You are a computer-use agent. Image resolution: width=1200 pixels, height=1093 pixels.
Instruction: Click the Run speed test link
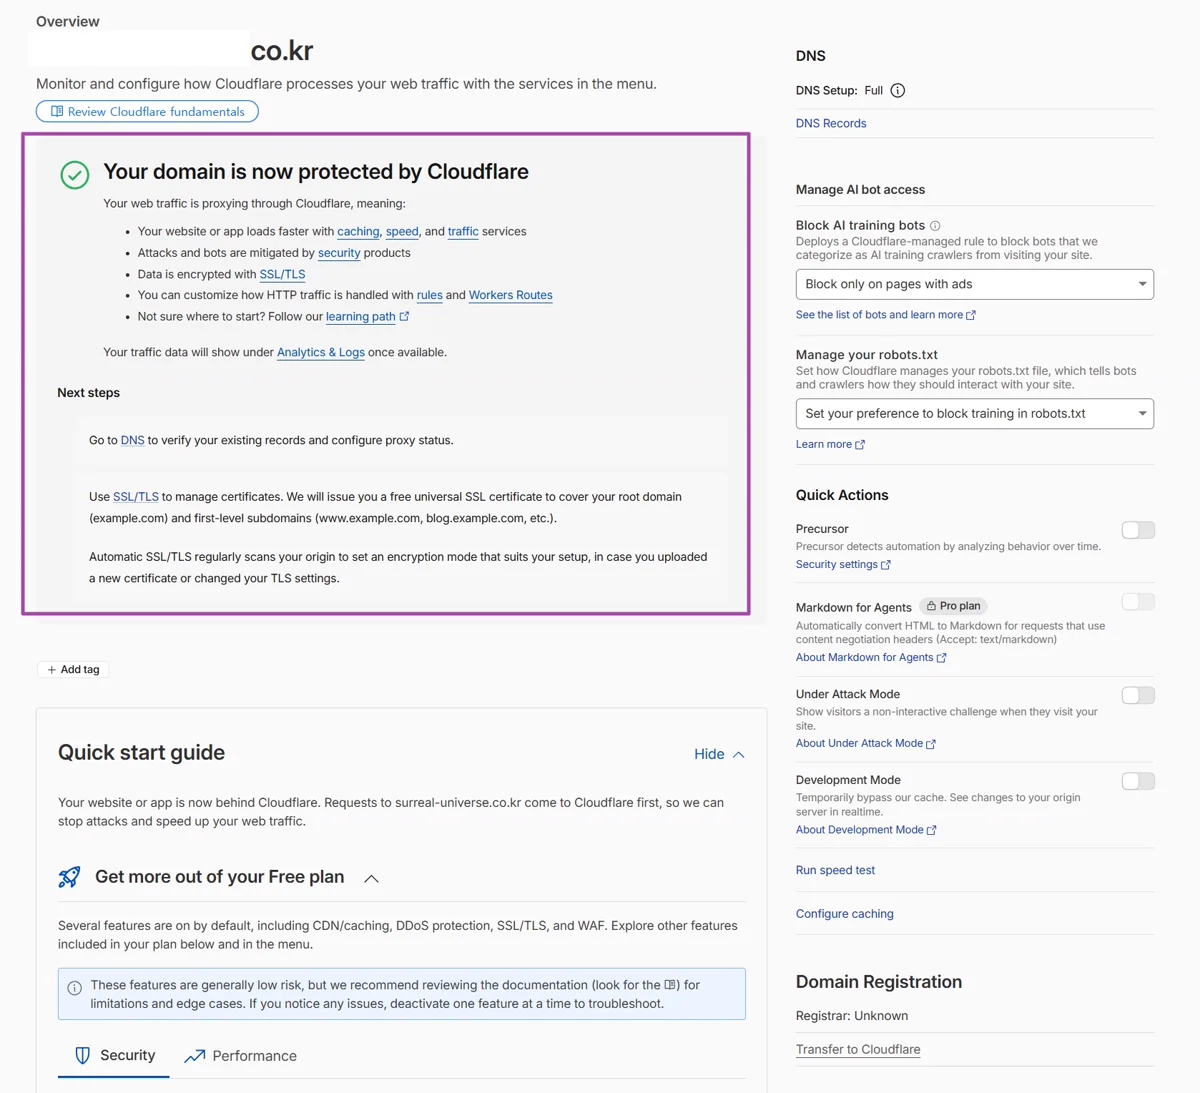835,870
